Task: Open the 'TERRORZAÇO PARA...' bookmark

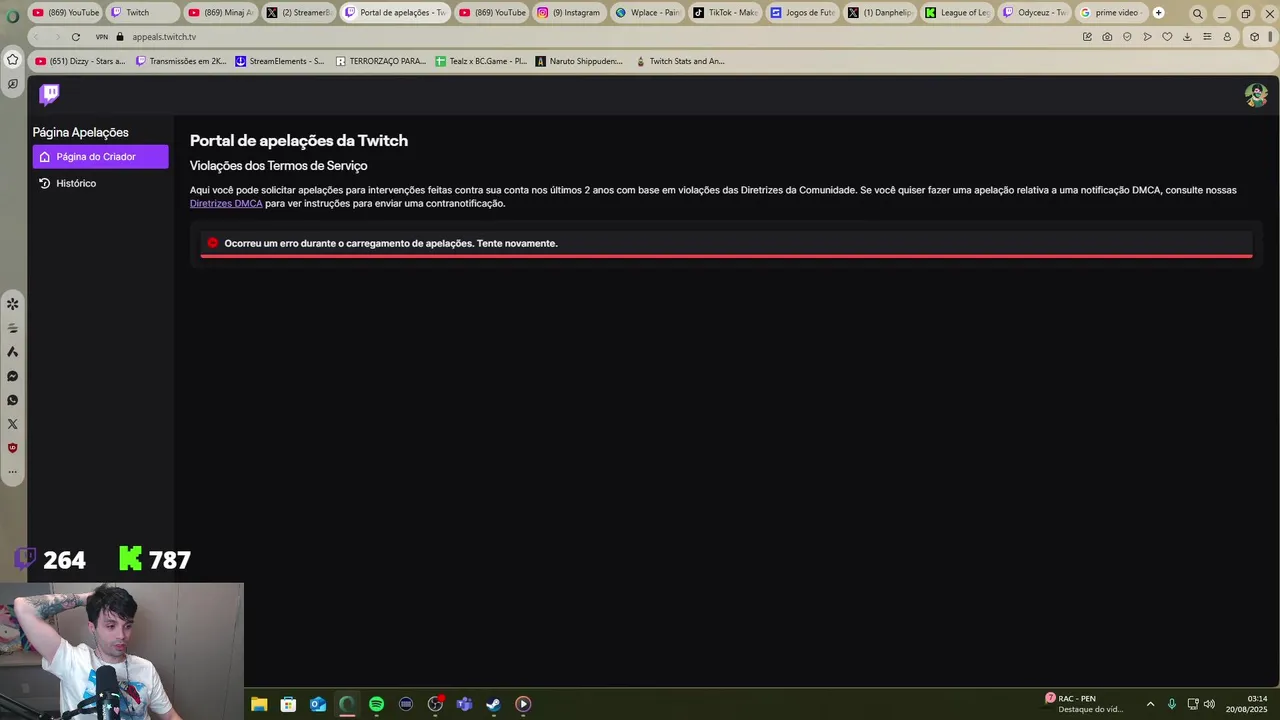Action: pos(381,61)
